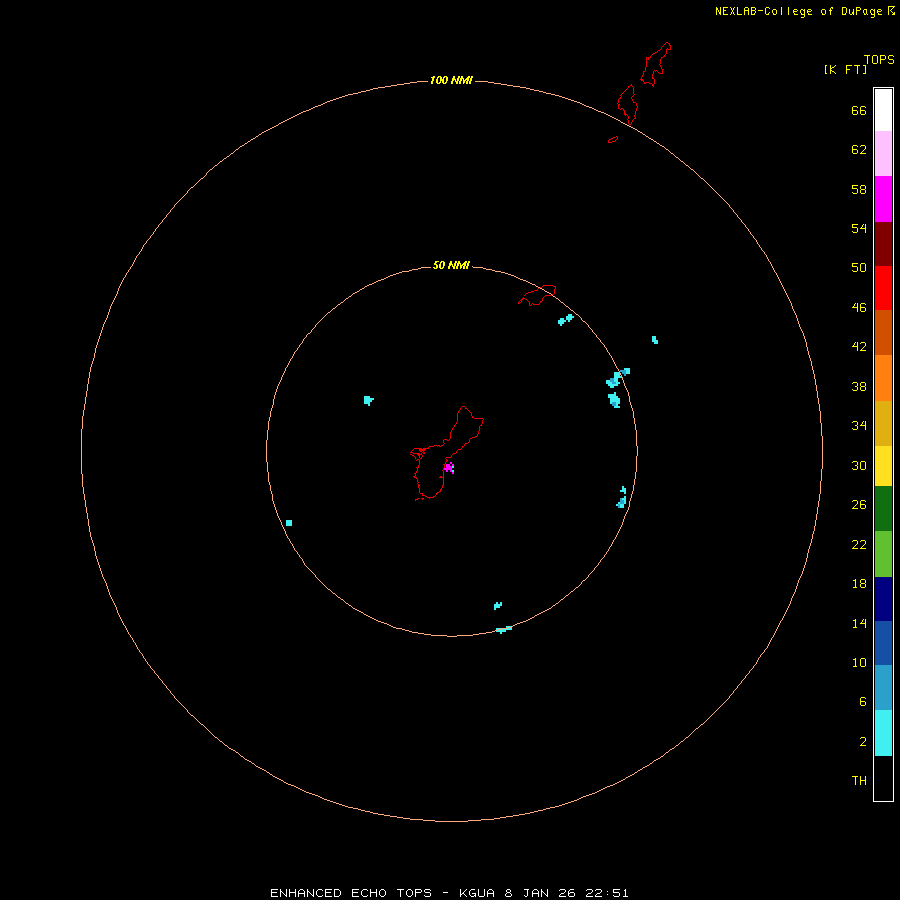Click the '50 NMI' range ring label
The height and width of the screenshot is (900, 900).
tap(451, 265)
